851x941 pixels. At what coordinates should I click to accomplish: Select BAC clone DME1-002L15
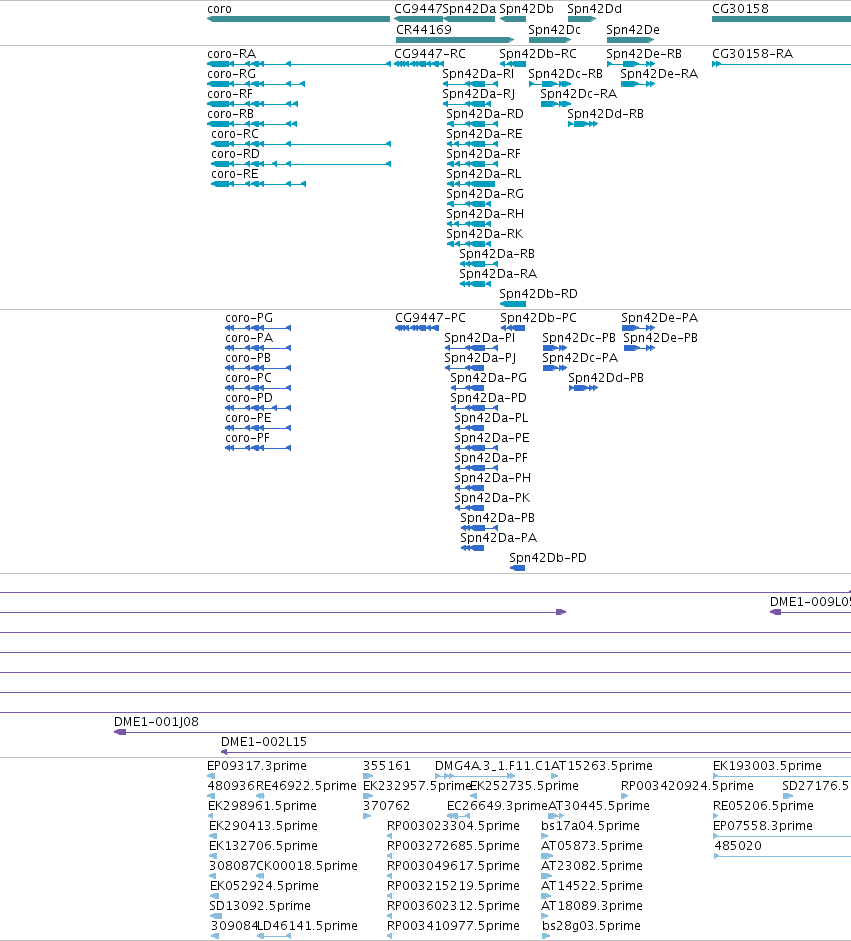click(x=264, y=742)
